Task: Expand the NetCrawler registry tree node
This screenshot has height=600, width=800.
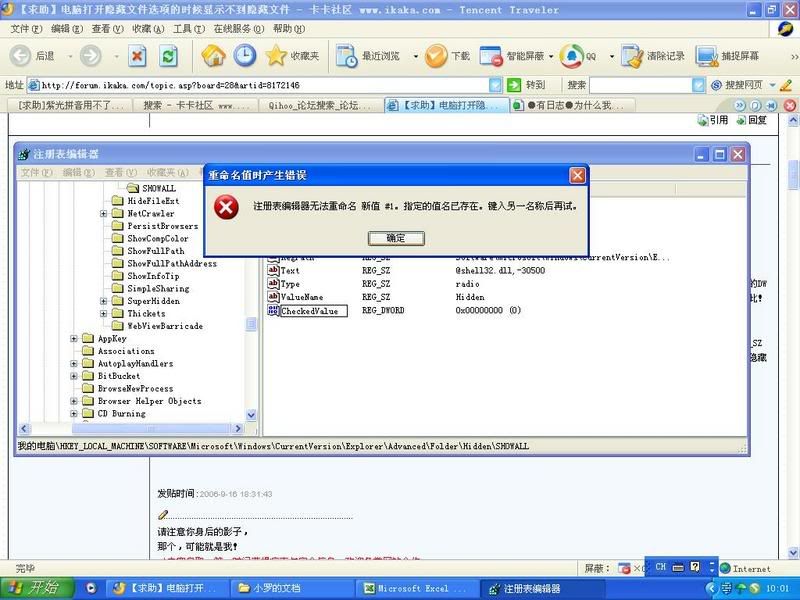Action: (104, 214)
